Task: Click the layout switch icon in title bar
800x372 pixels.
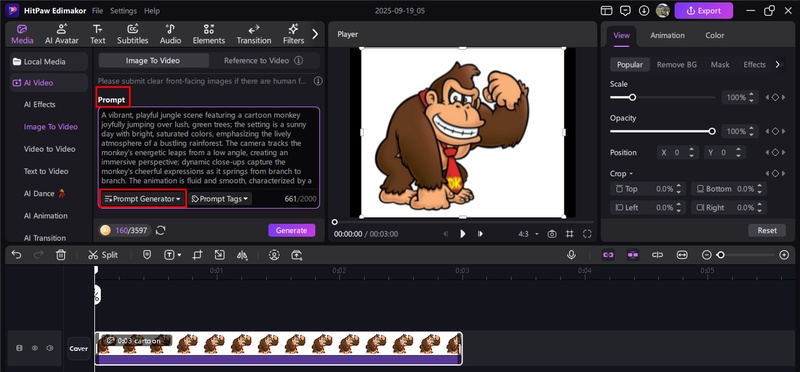Action: [606, 10]
